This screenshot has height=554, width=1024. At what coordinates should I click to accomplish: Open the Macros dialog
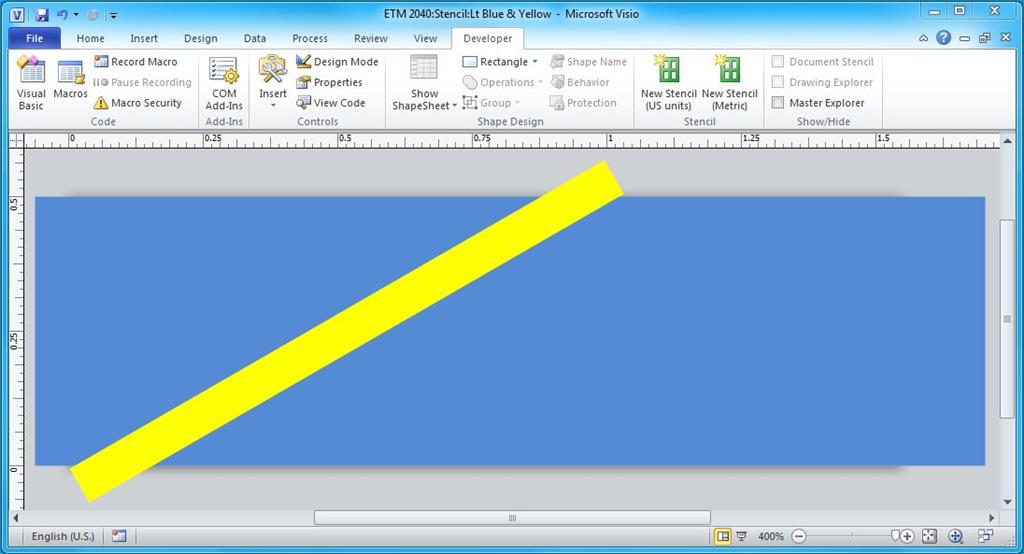click(x=71, y=79)
